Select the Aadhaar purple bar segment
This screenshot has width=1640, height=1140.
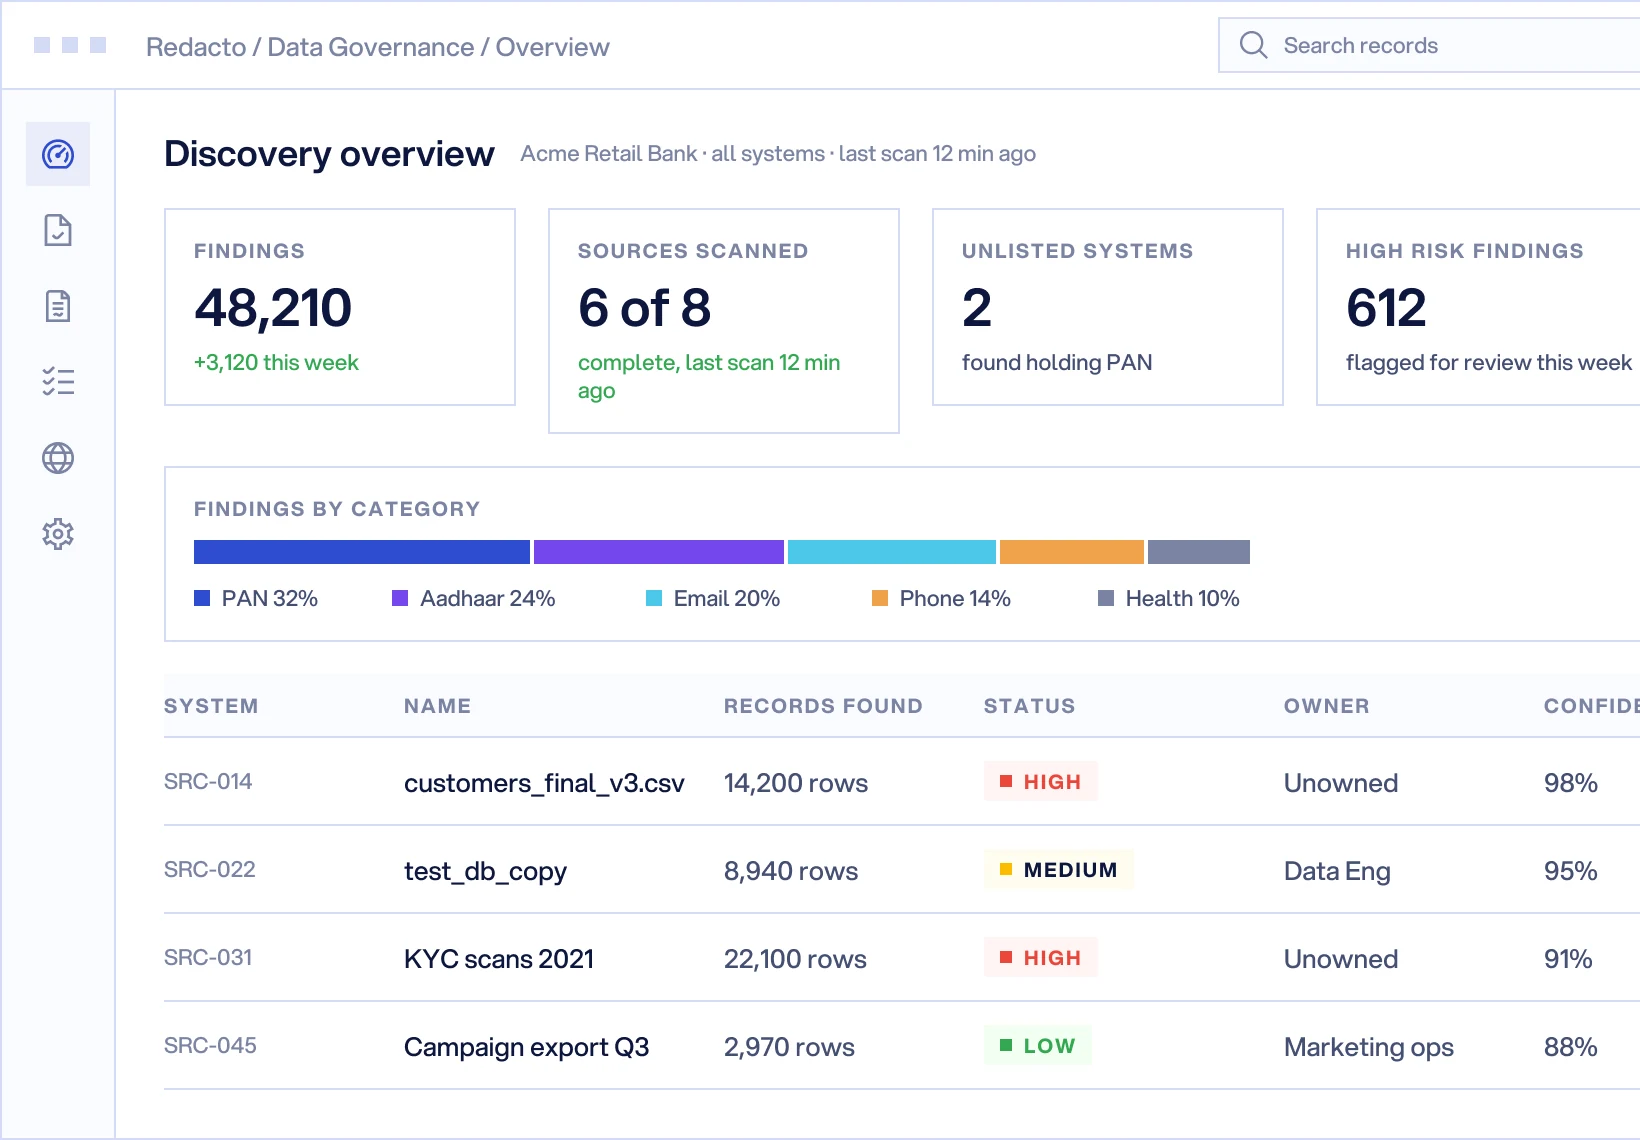659,552
